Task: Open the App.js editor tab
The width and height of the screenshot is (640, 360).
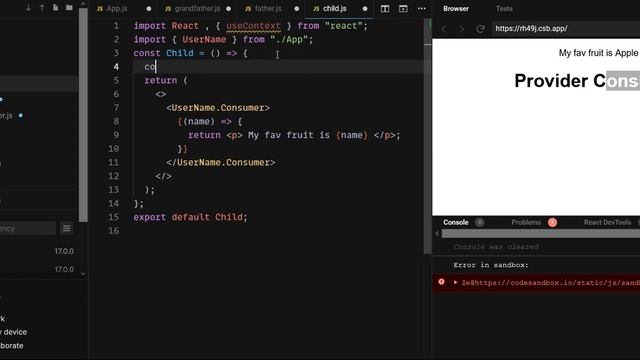Action: (x=117, y=9)
